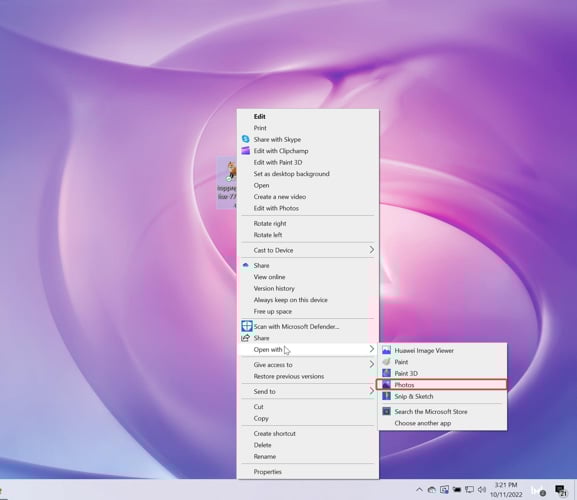The image size is (577, 500).
Task: Click the Skype icon in the context menu
Action: 245,139
